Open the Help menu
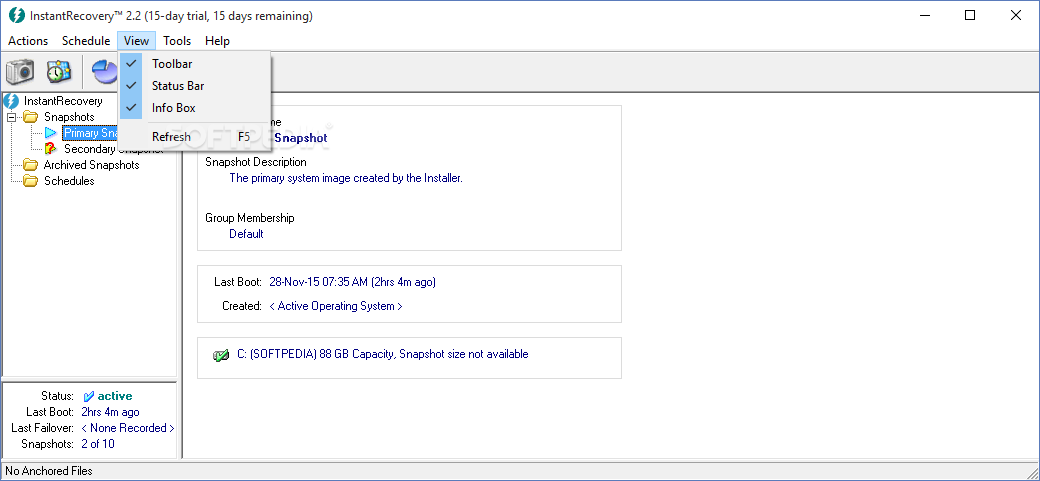This screenshot has height=481, width=1040. pos(217,40)
